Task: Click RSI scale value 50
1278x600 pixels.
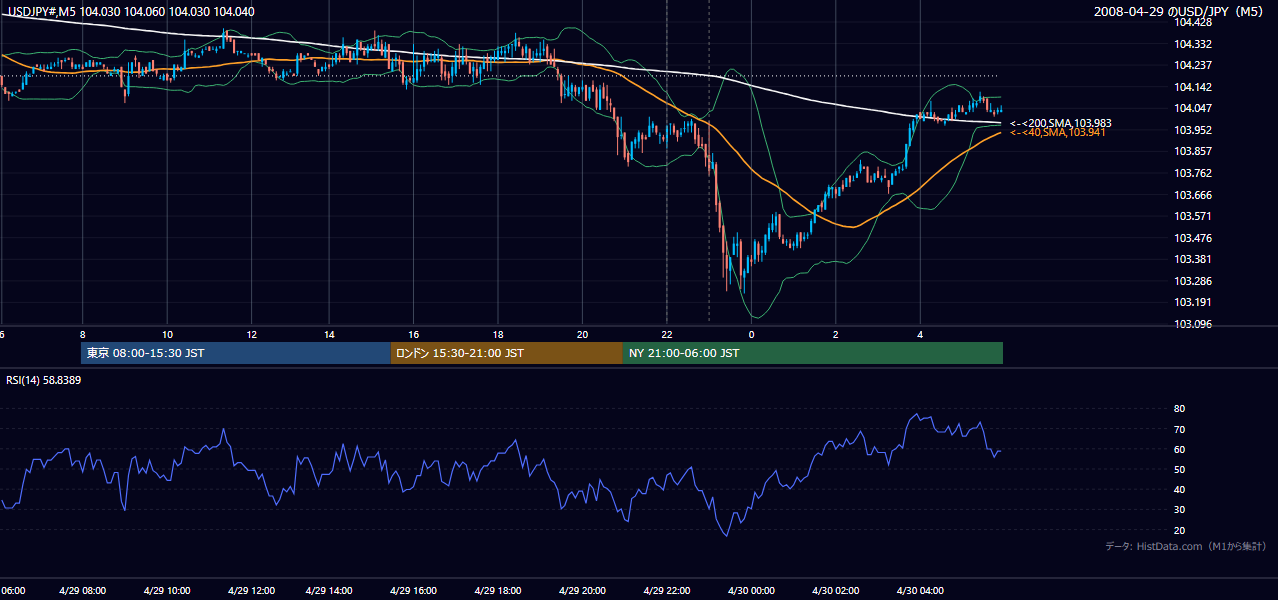Action: (1180, 469)
